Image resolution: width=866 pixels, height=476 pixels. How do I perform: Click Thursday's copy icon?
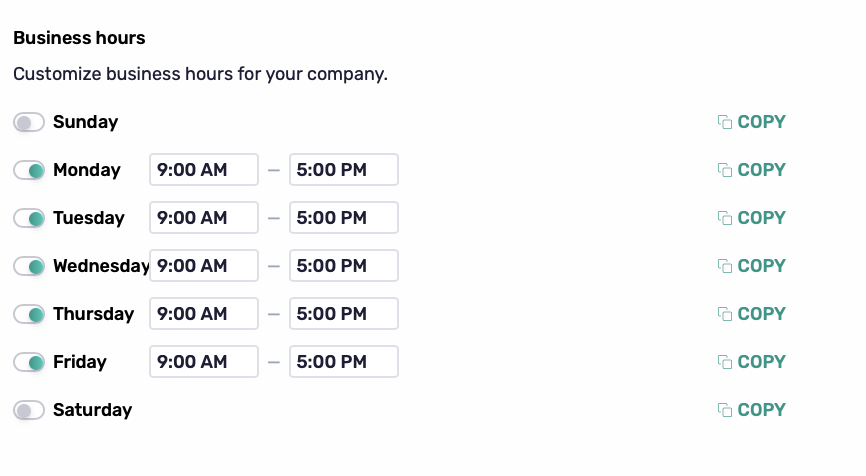pos(725,314)
